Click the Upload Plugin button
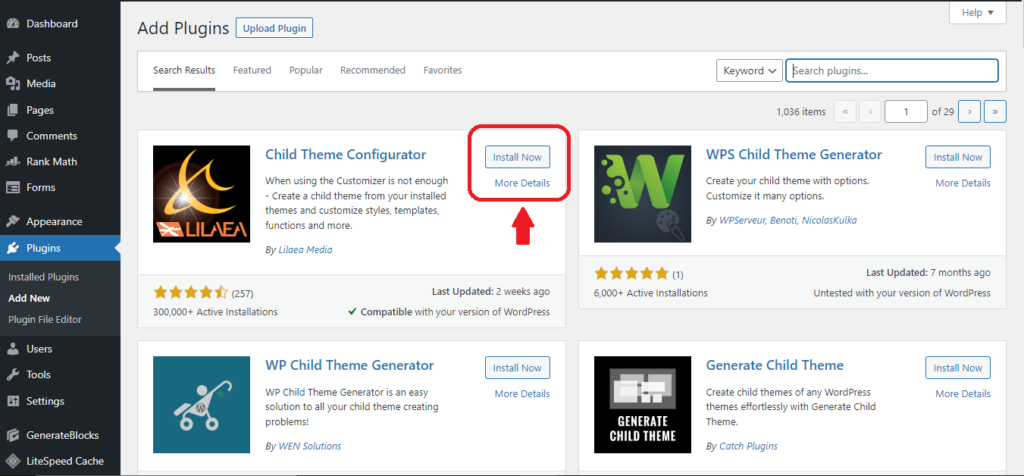Screen dimensions: 1024x476 [x=274, y=29]
